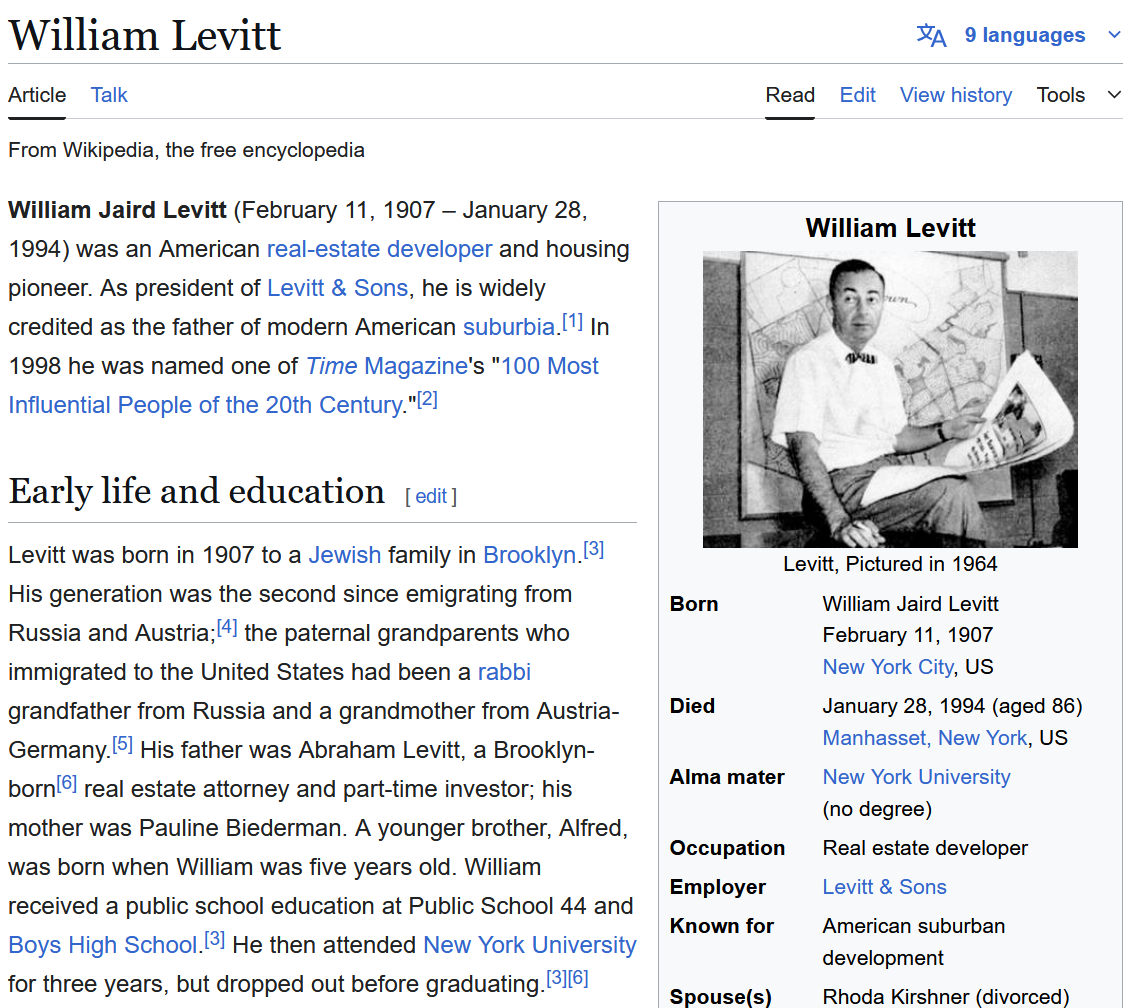Viewport: 1130px width, 1008px height.
Task: Expand the Tools menu chevron
Action: pyautogui.click(x=1114, y=94)
